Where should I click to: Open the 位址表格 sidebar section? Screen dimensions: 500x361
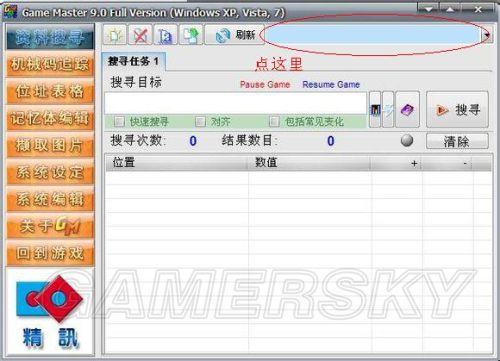point(50,91)
